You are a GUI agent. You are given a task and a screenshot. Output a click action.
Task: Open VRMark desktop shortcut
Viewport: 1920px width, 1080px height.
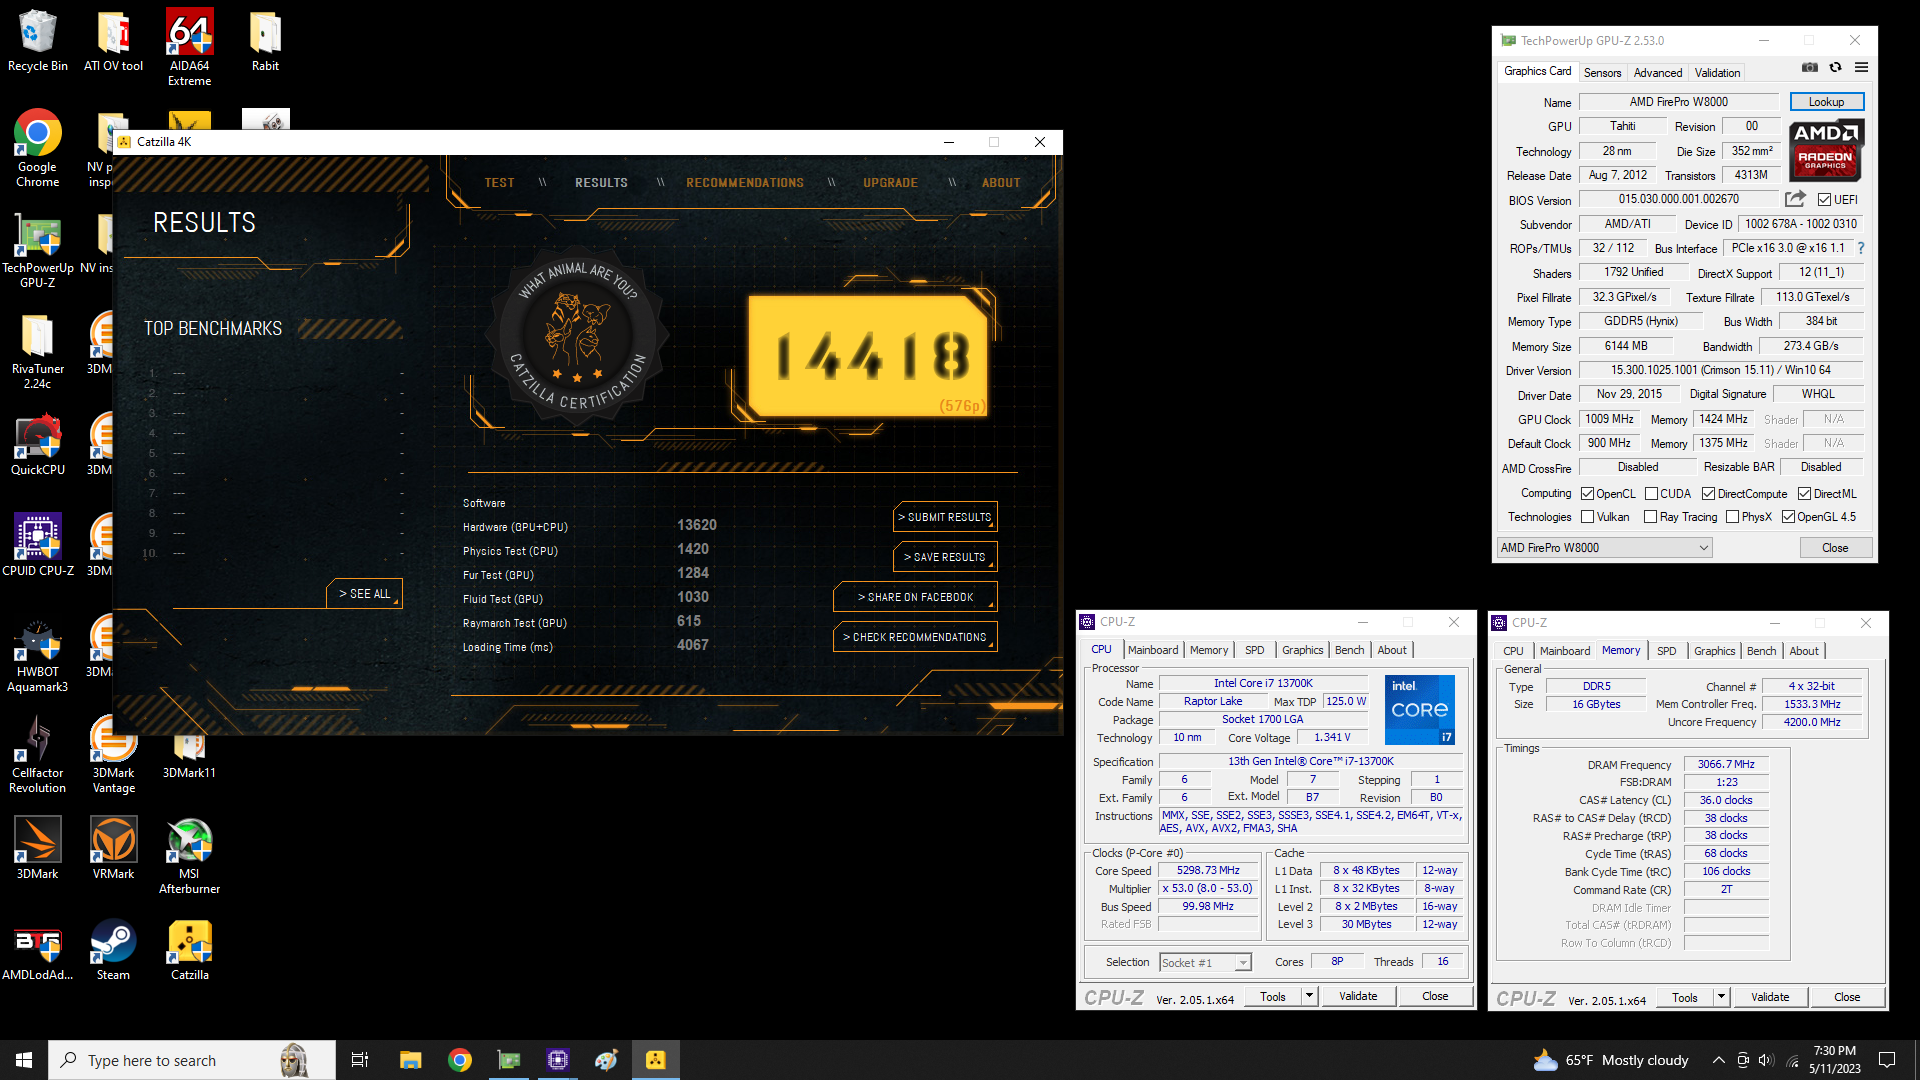coord(113,849)
